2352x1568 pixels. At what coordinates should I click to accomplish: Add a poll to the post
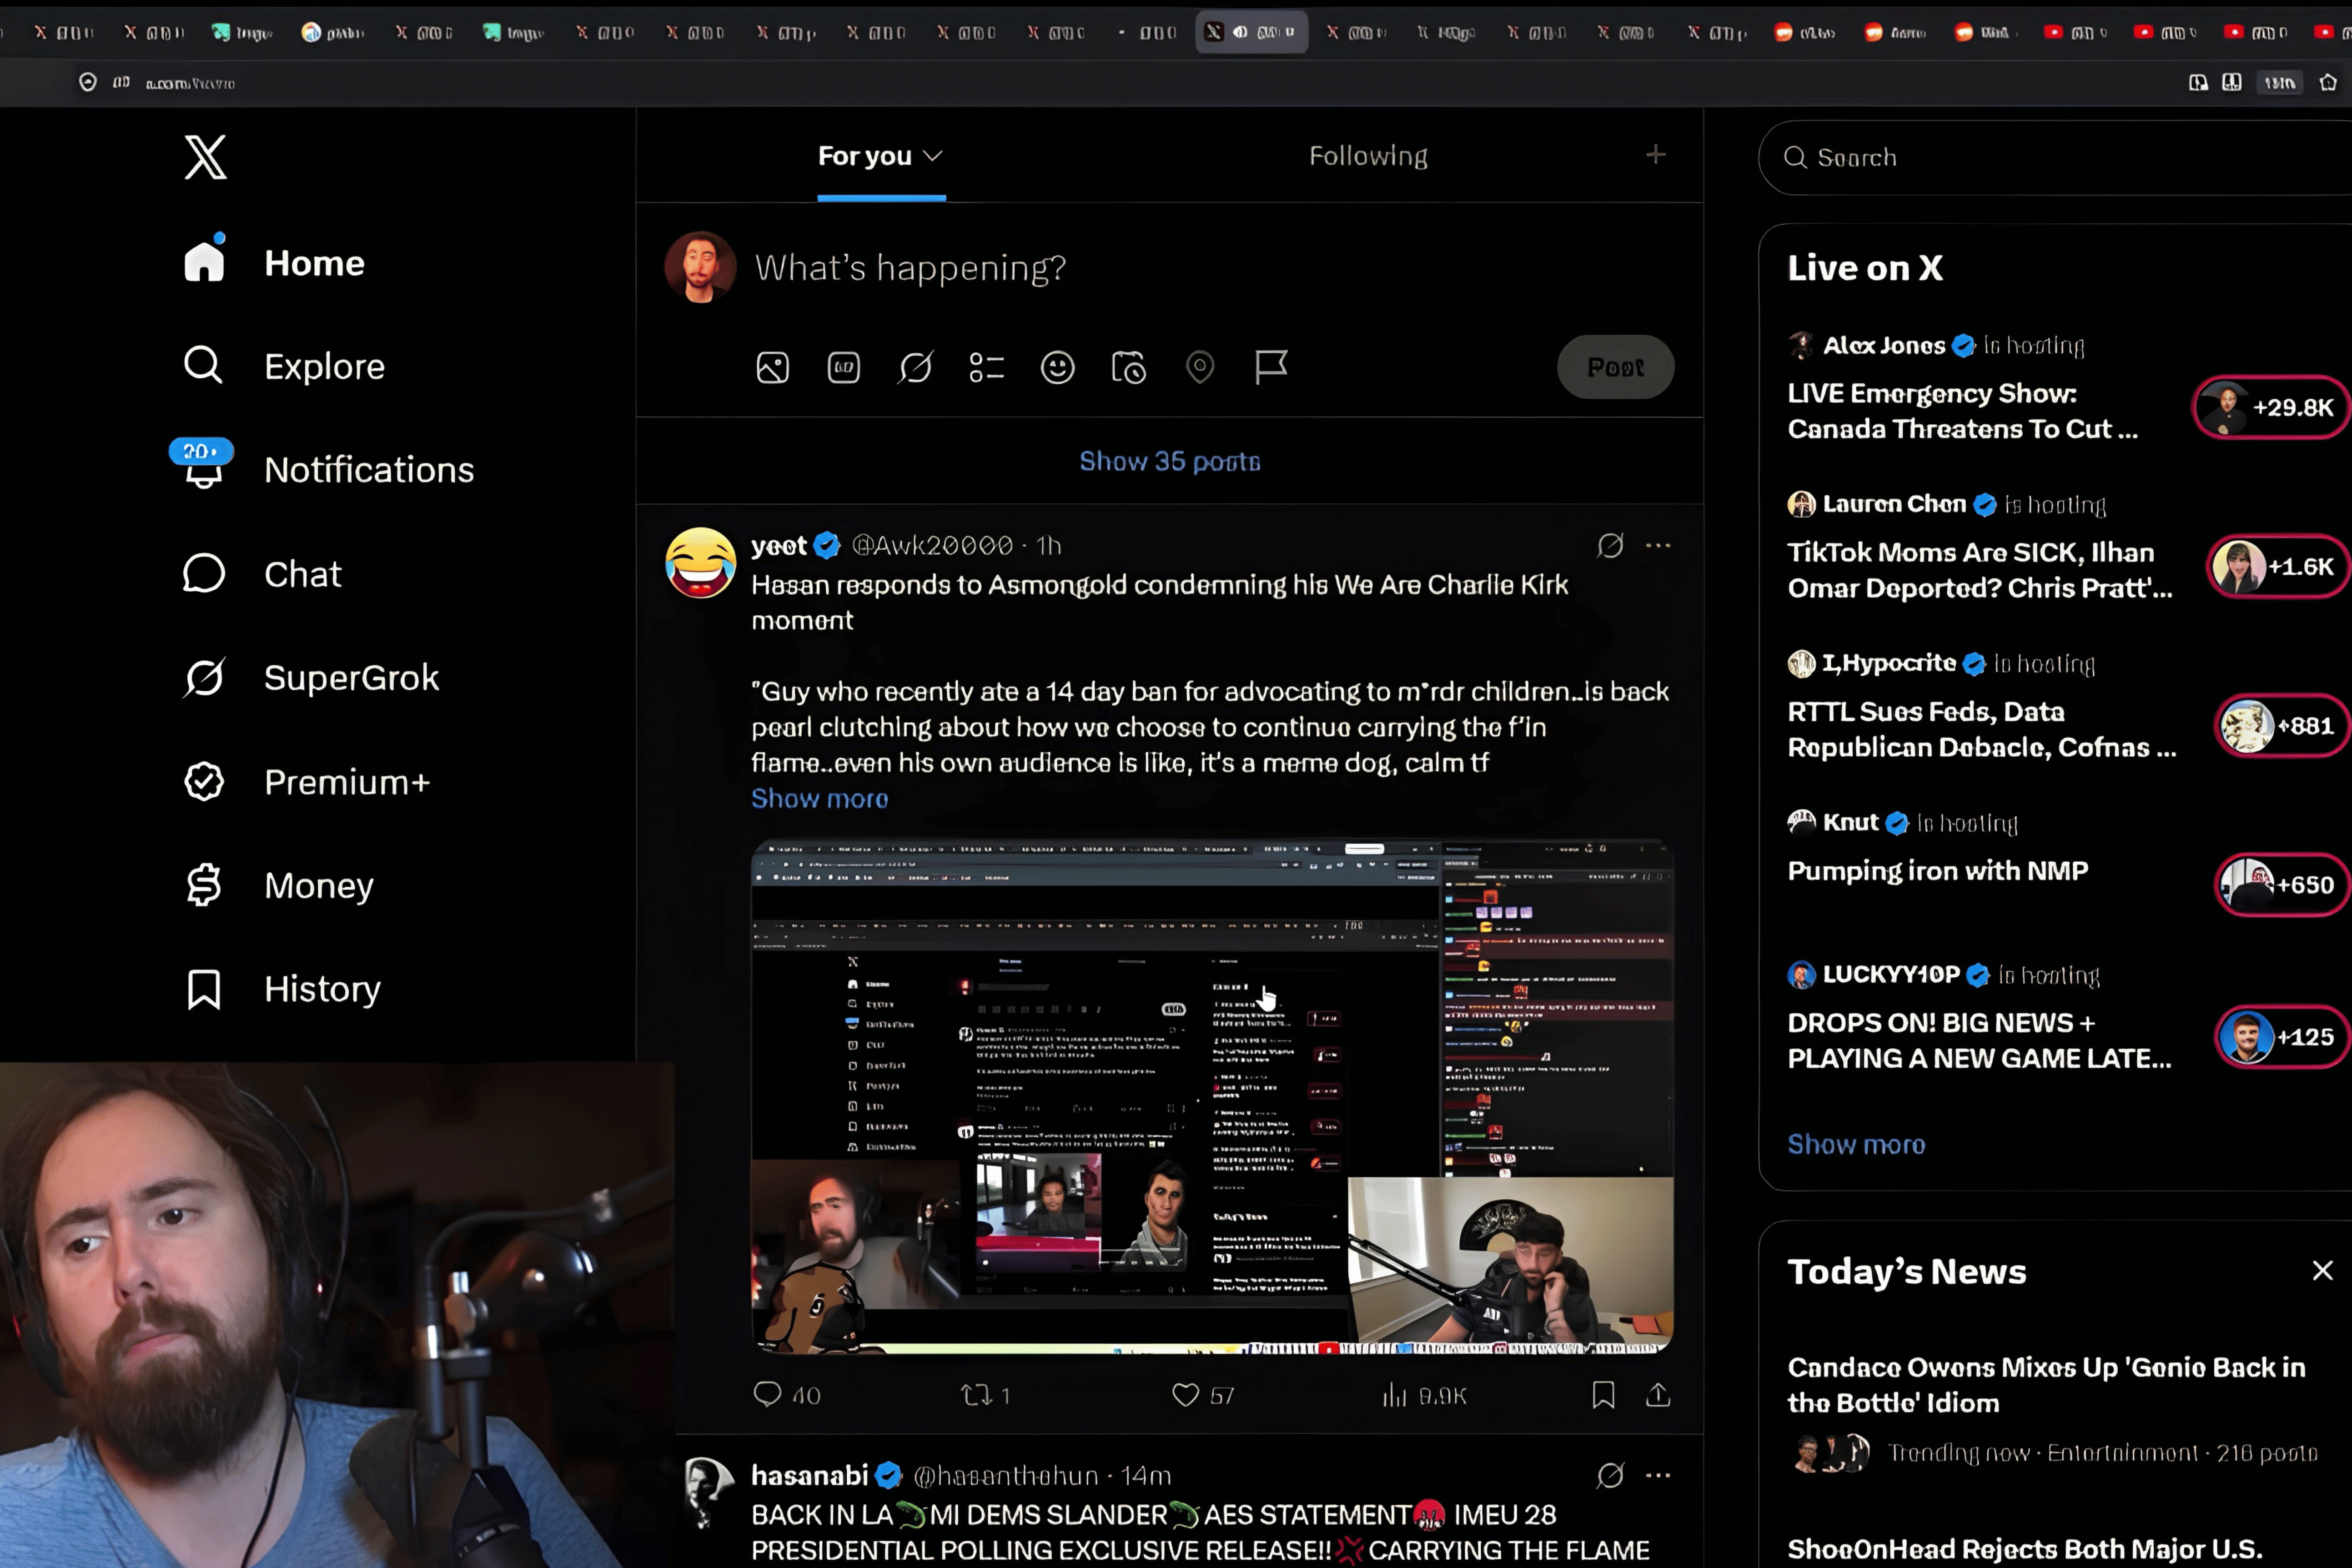(986, 368)
